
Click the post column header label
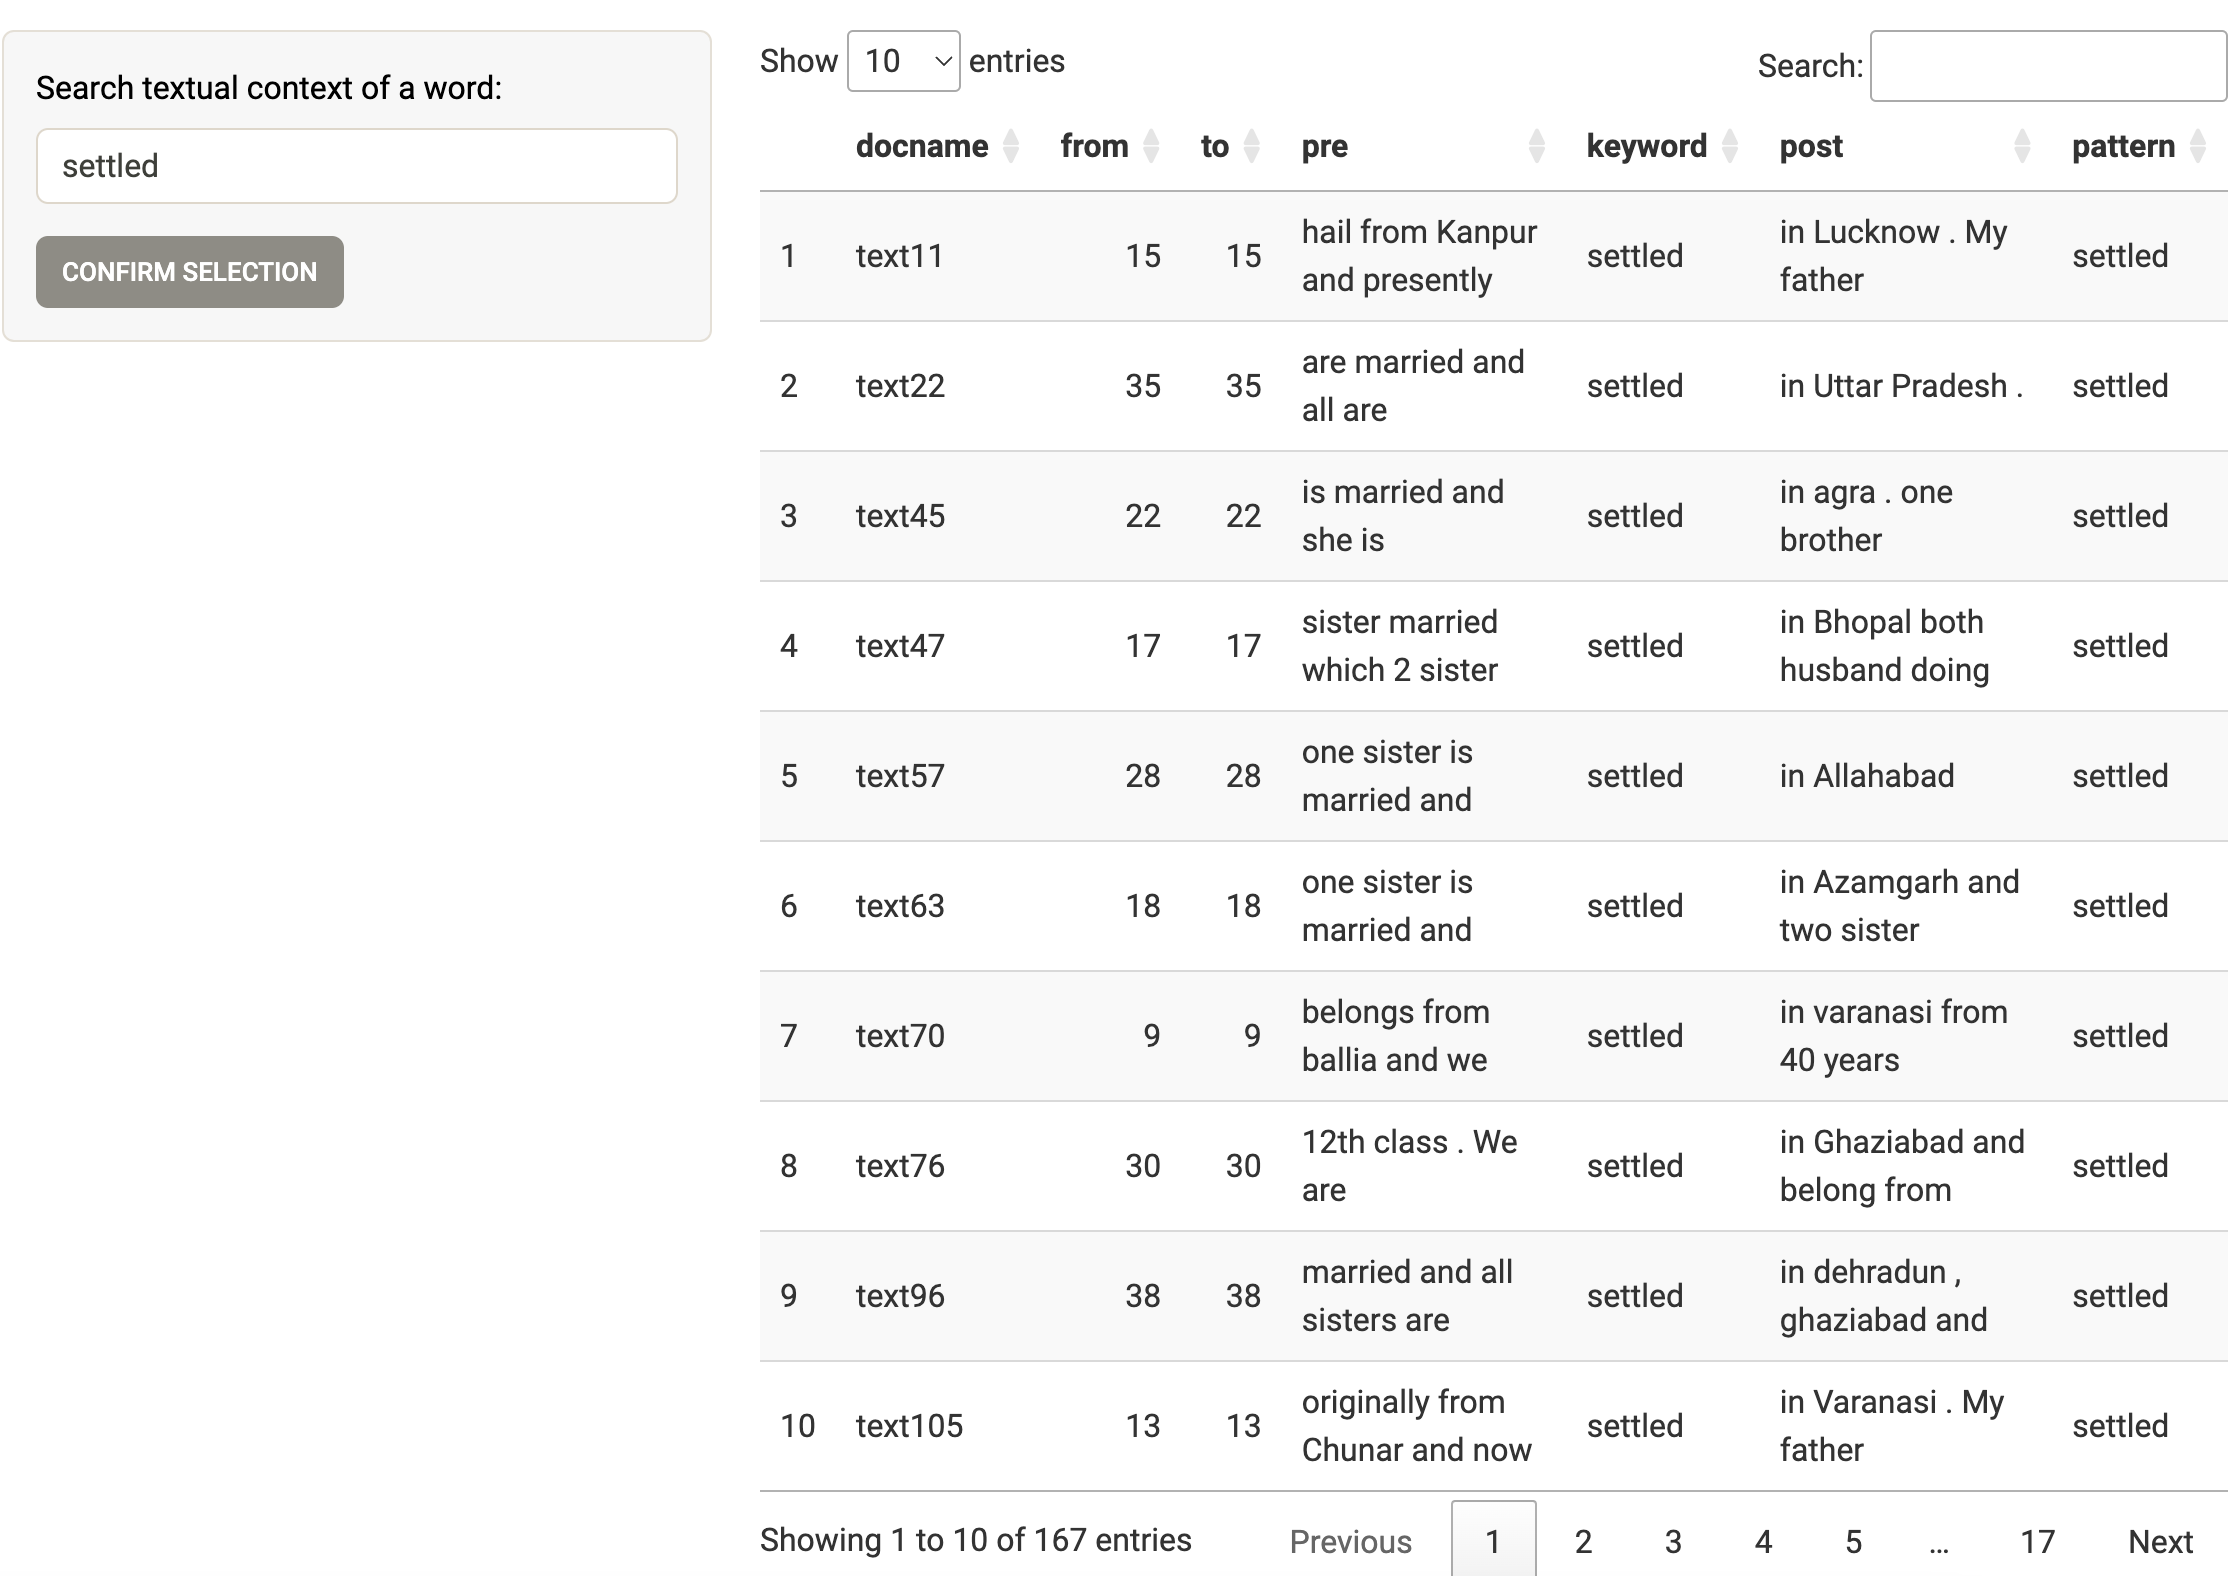point(1811,146)
